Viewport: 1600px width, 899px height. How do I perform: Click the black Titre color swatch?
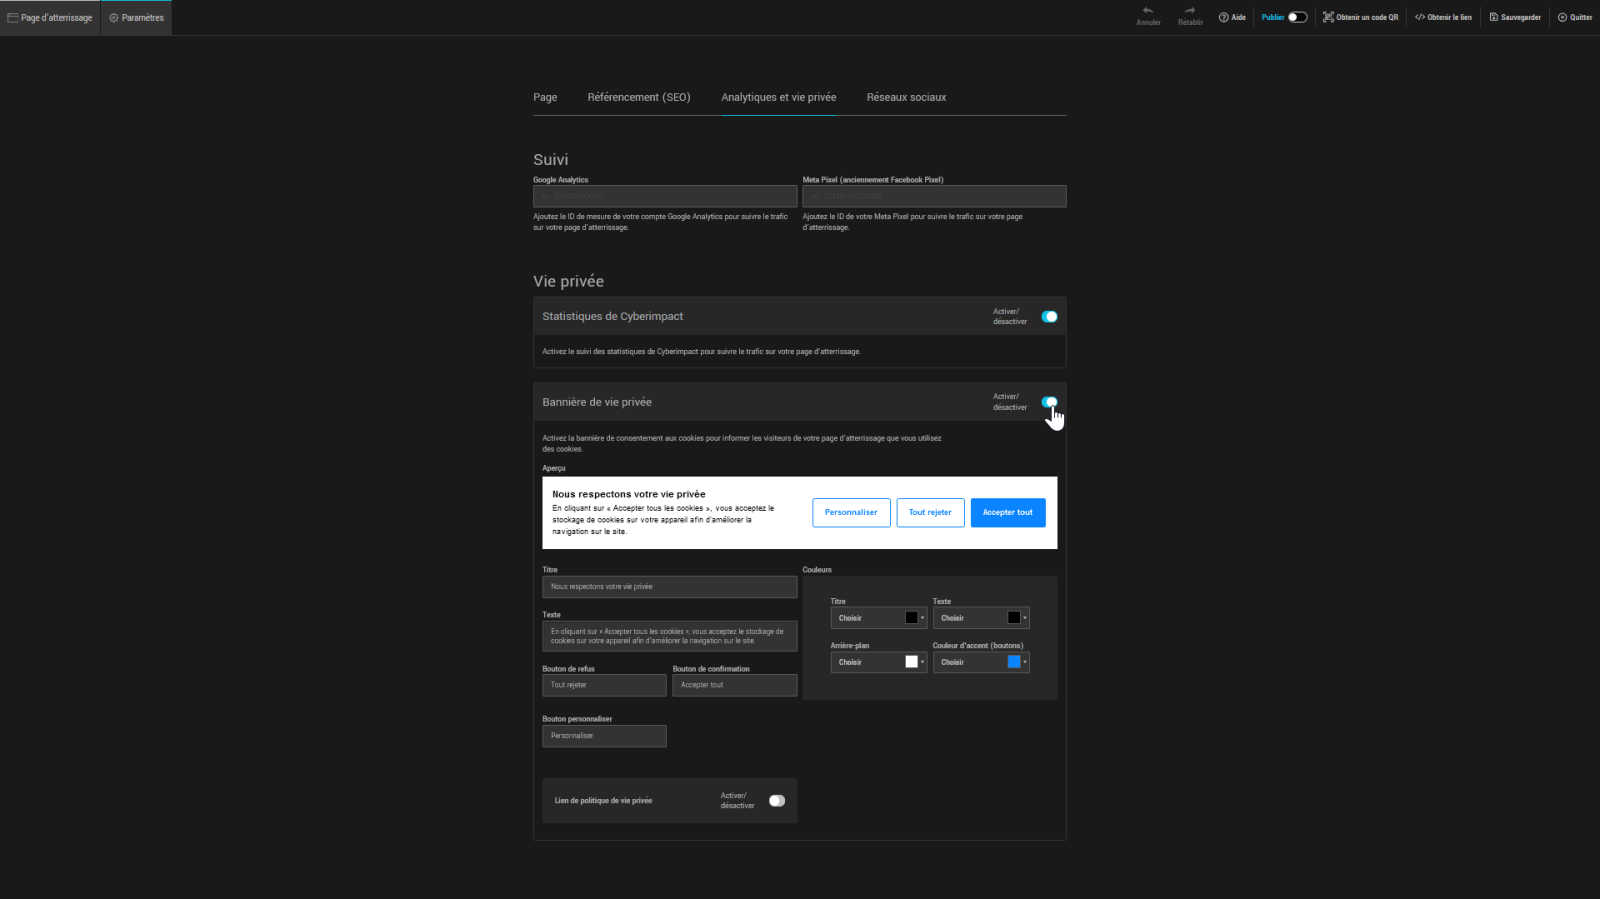click(911, 618)
